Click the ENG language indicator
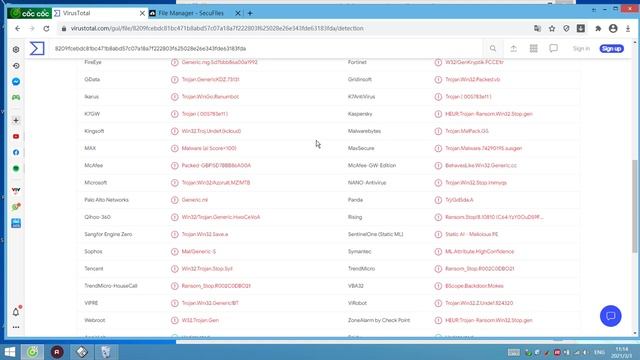The image size is (640, 360). point(599,352)
